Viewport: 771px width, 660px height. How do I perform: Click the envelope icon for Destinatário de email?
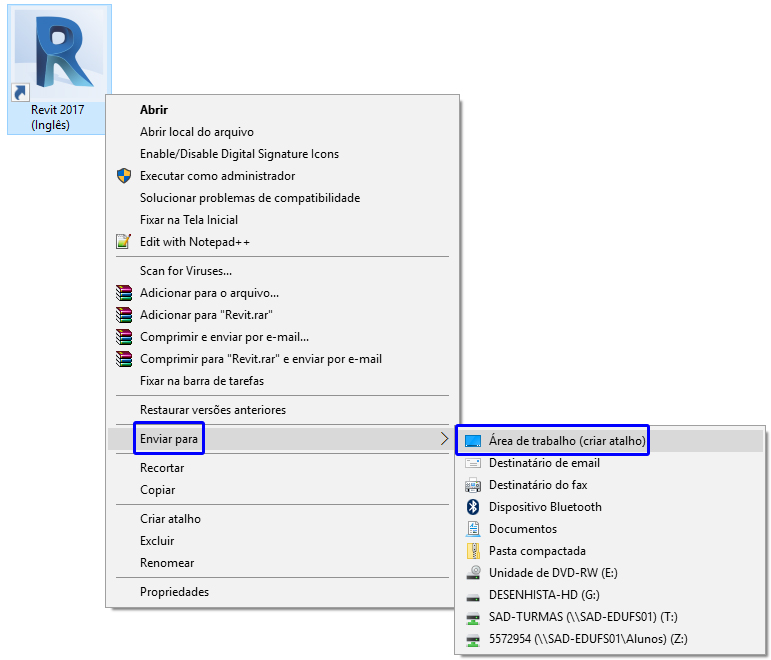(473, 463)
